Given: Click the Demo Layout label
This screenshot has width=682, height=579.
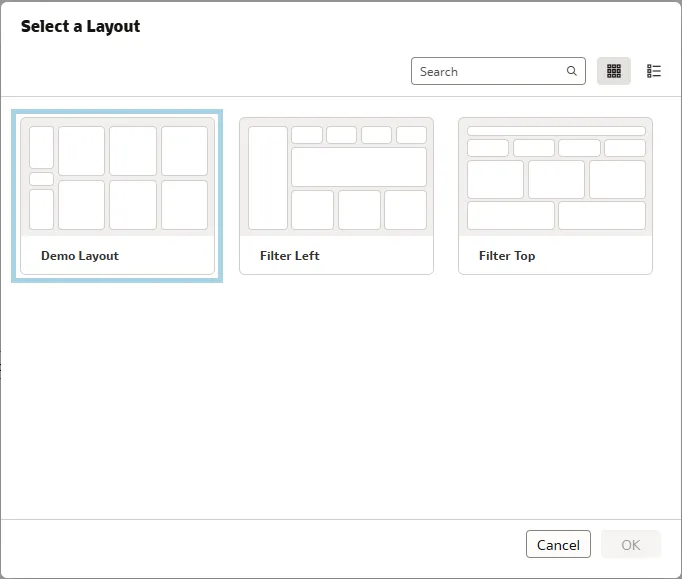Looking at the screenshot, I should [x=80, y=256].
